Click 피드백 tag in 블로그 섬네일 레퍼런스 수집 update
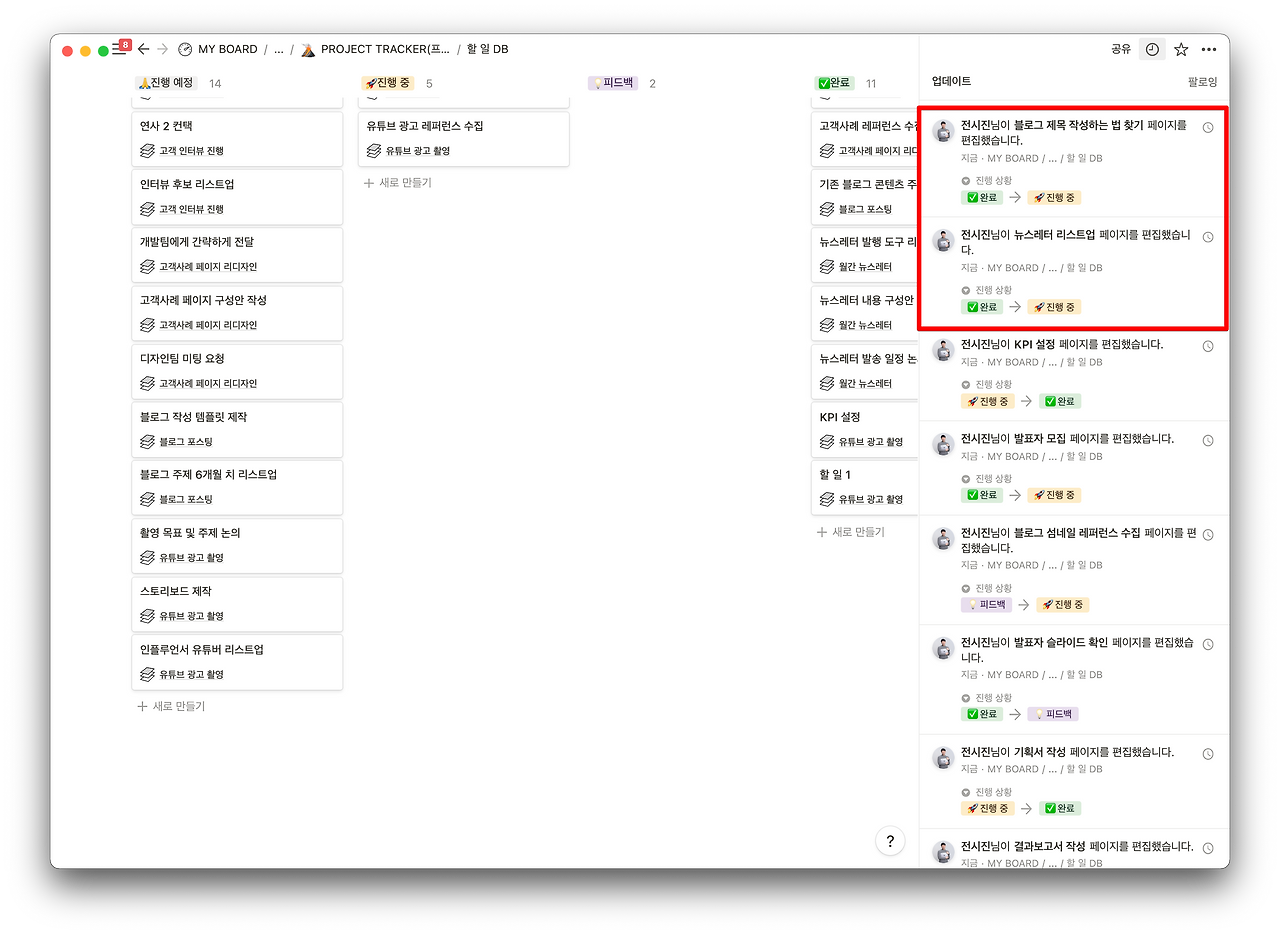Viewport: 1280px width, 935px height. tap(987, 604)
